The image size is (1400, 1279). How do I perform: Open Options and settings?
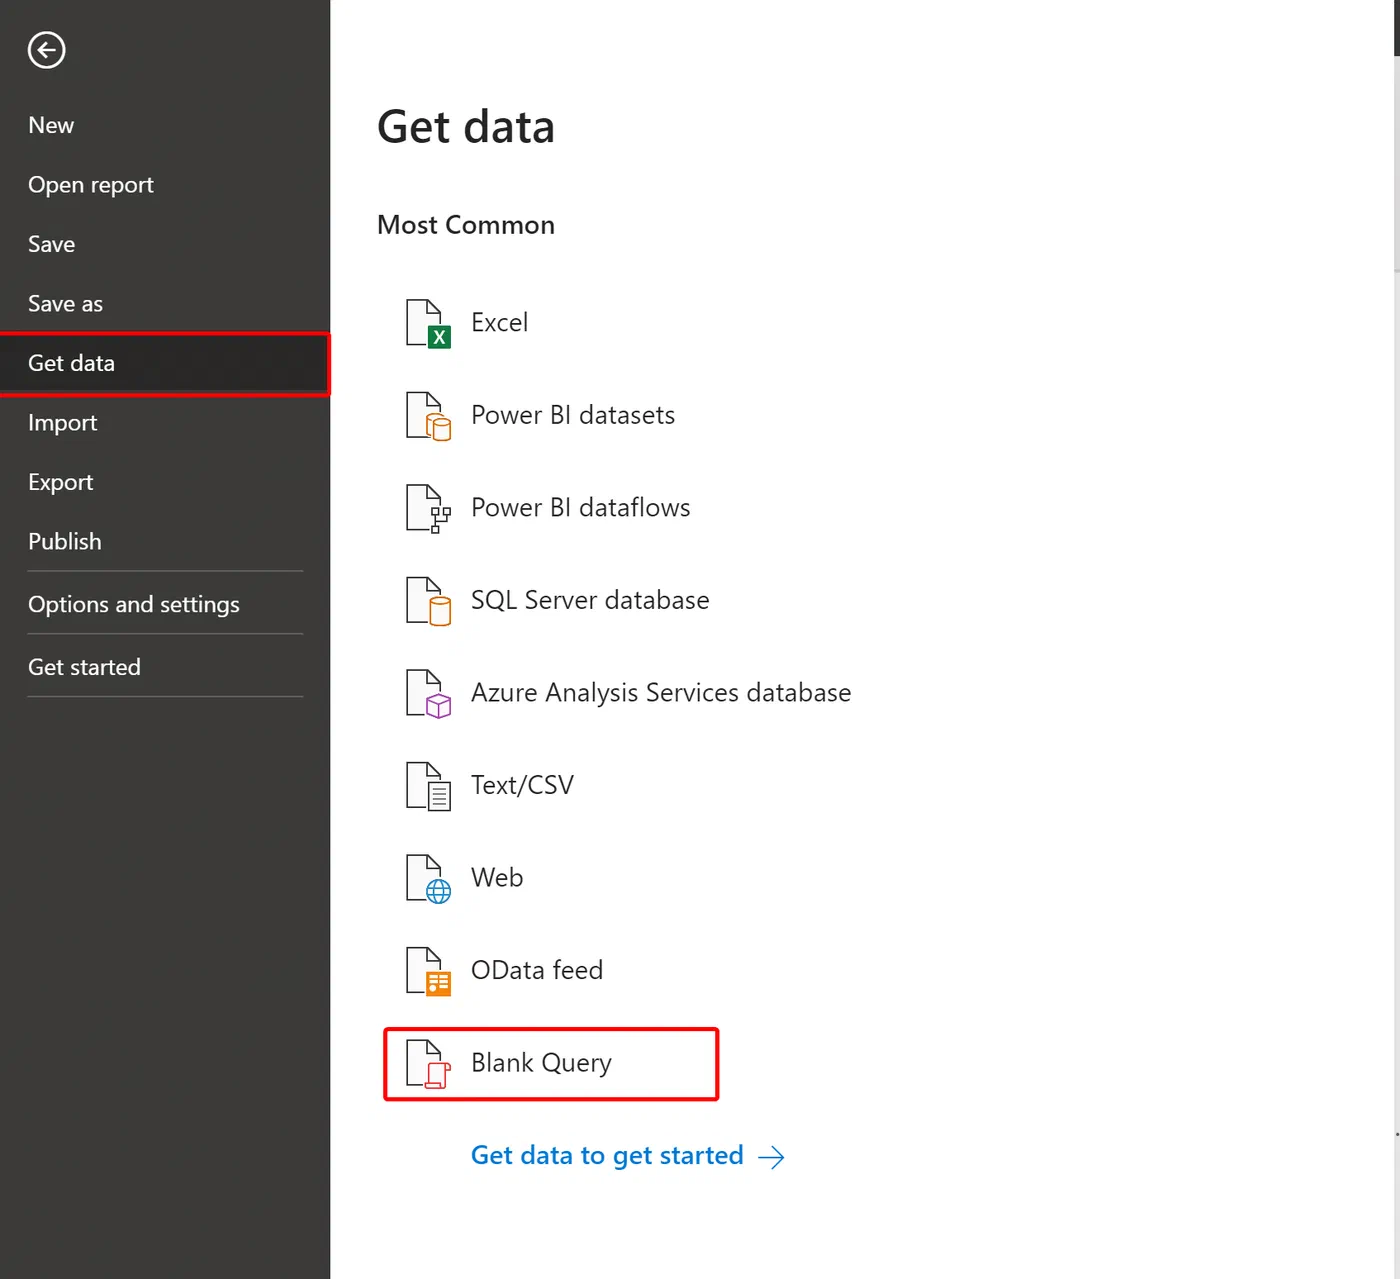(134, 604)
